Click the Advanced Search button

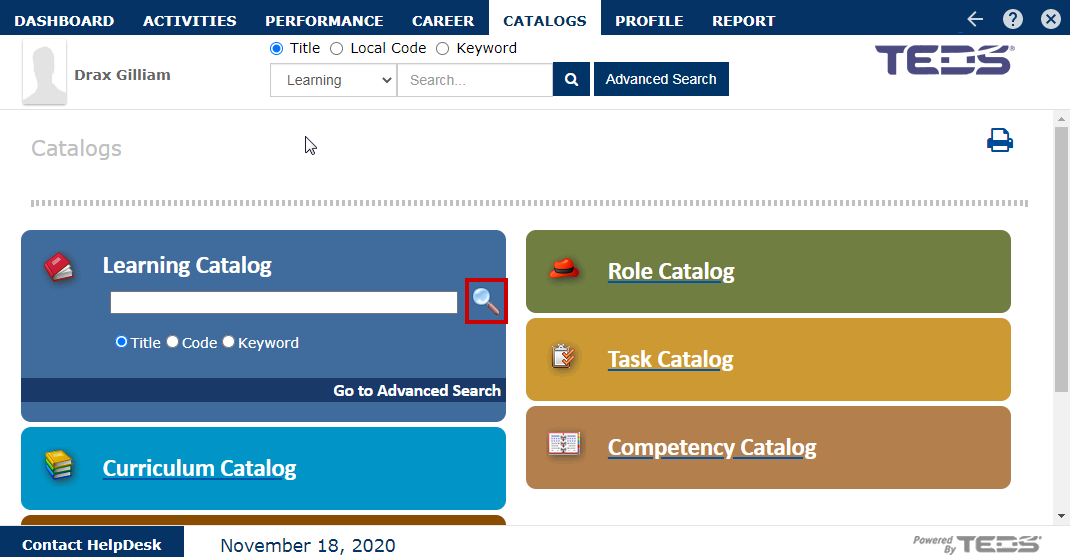661,79
